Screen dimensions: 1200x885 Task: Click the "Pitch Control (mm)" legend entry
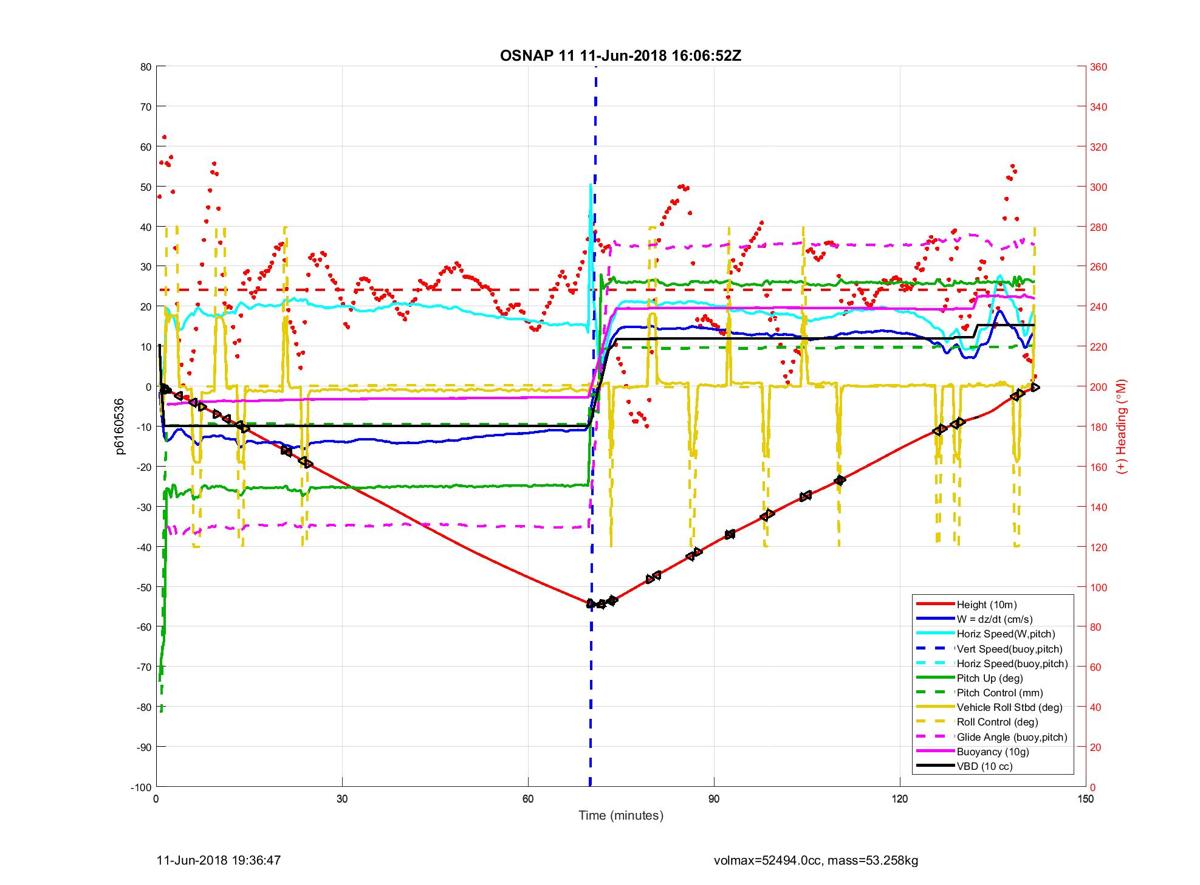coord(999,692)
